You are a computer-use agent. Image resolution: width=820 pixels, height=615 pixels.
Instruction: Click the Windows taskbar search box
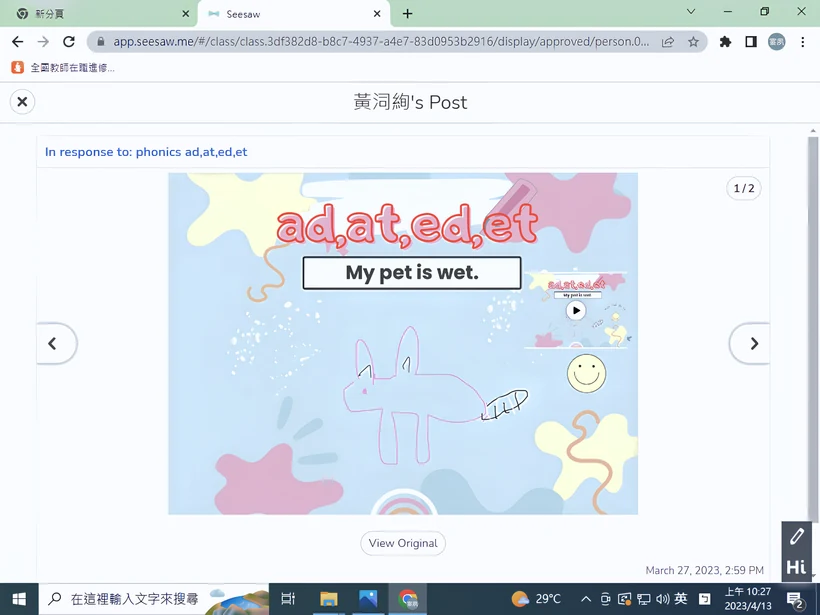pyautogui.click(x=154, y=599)
